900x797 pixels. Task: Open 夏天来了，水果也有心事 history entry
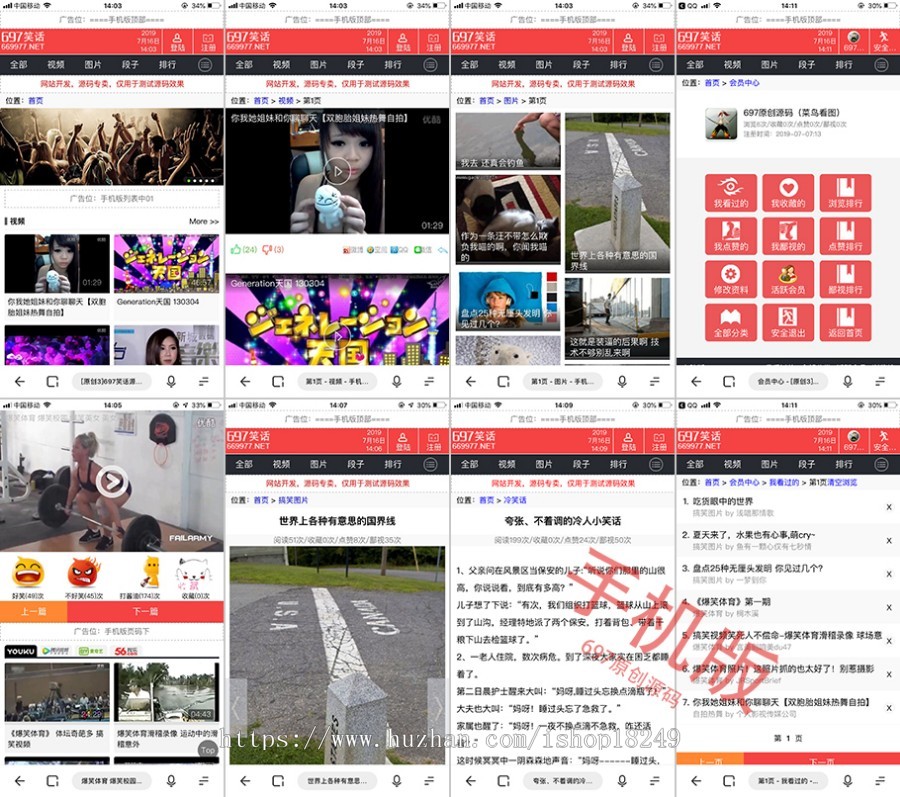click(x=754, y=535)
